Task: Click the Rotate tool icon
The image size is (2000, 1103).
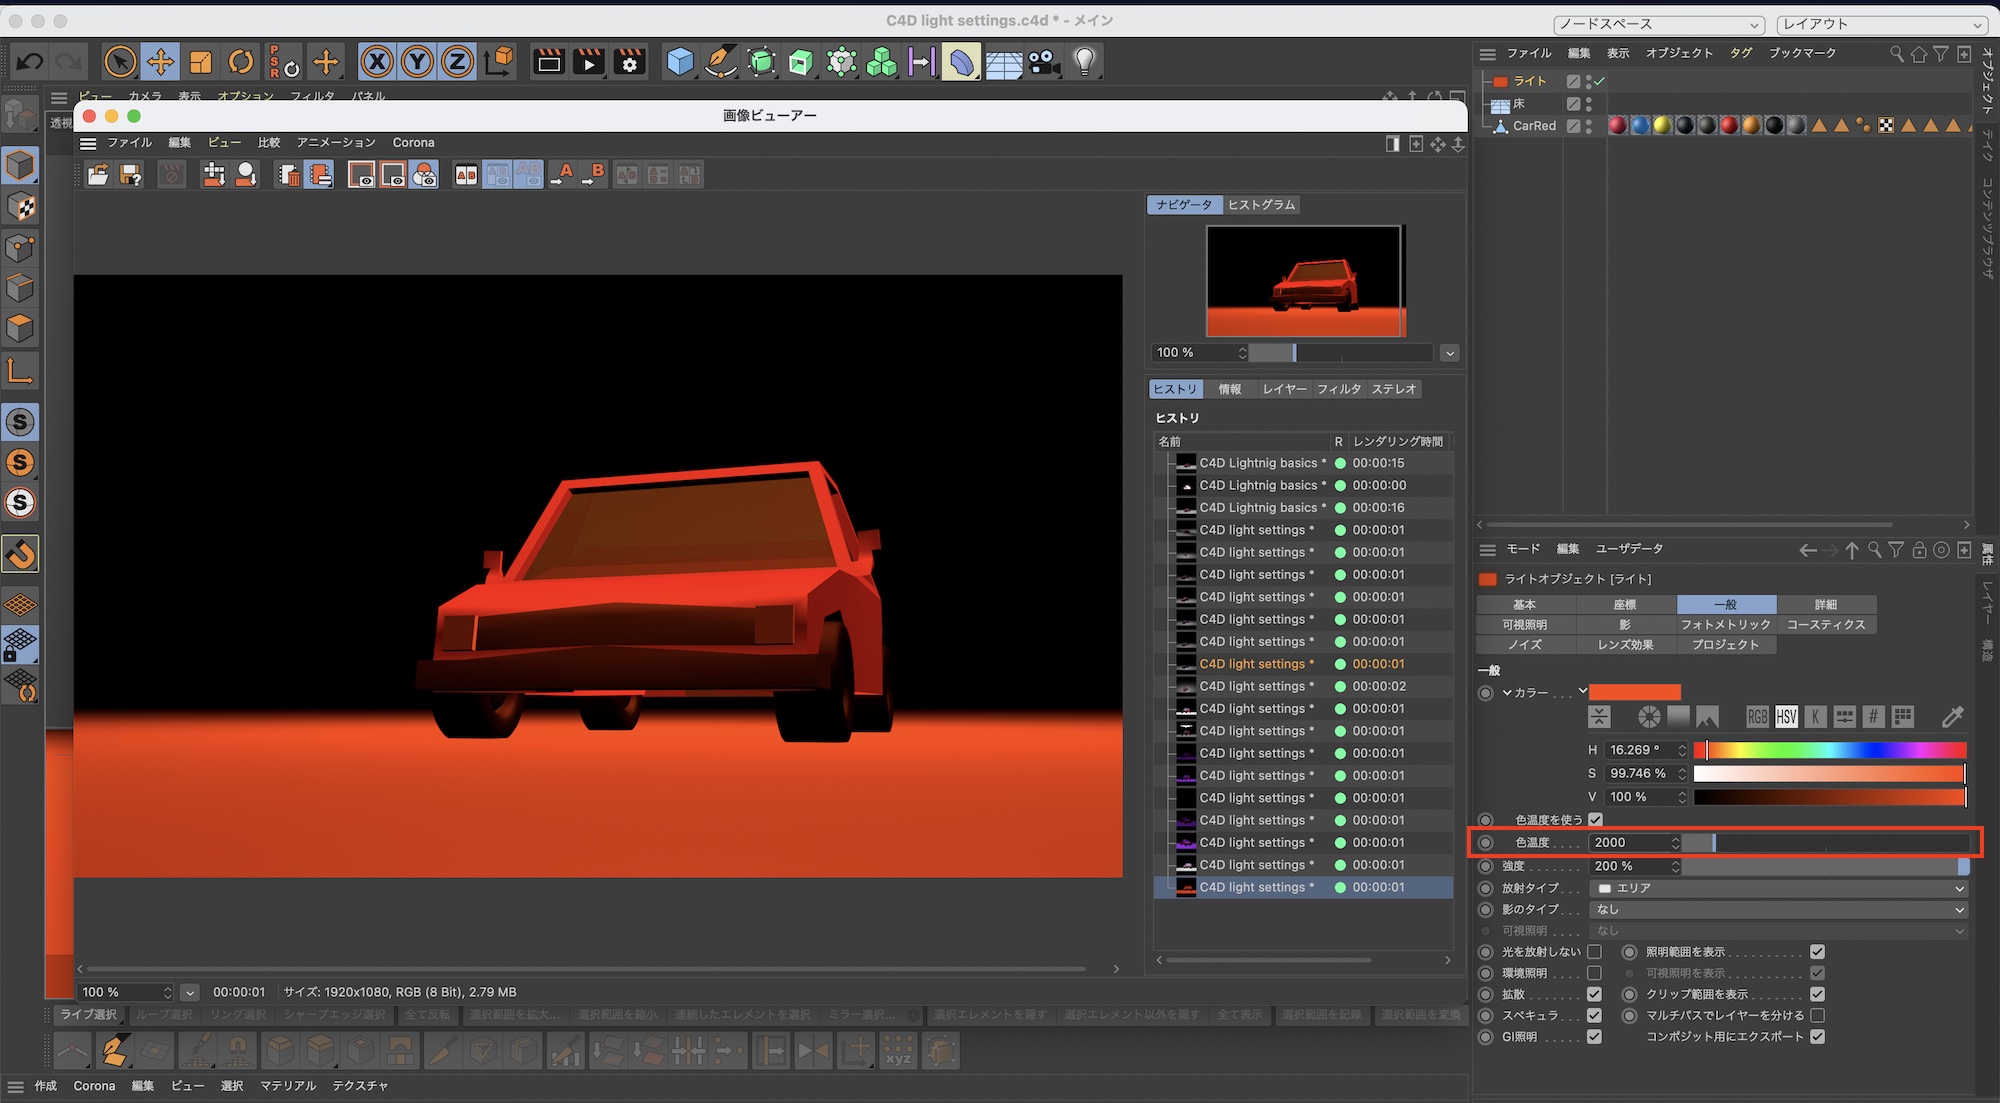Action: click(x=241, y=62)
